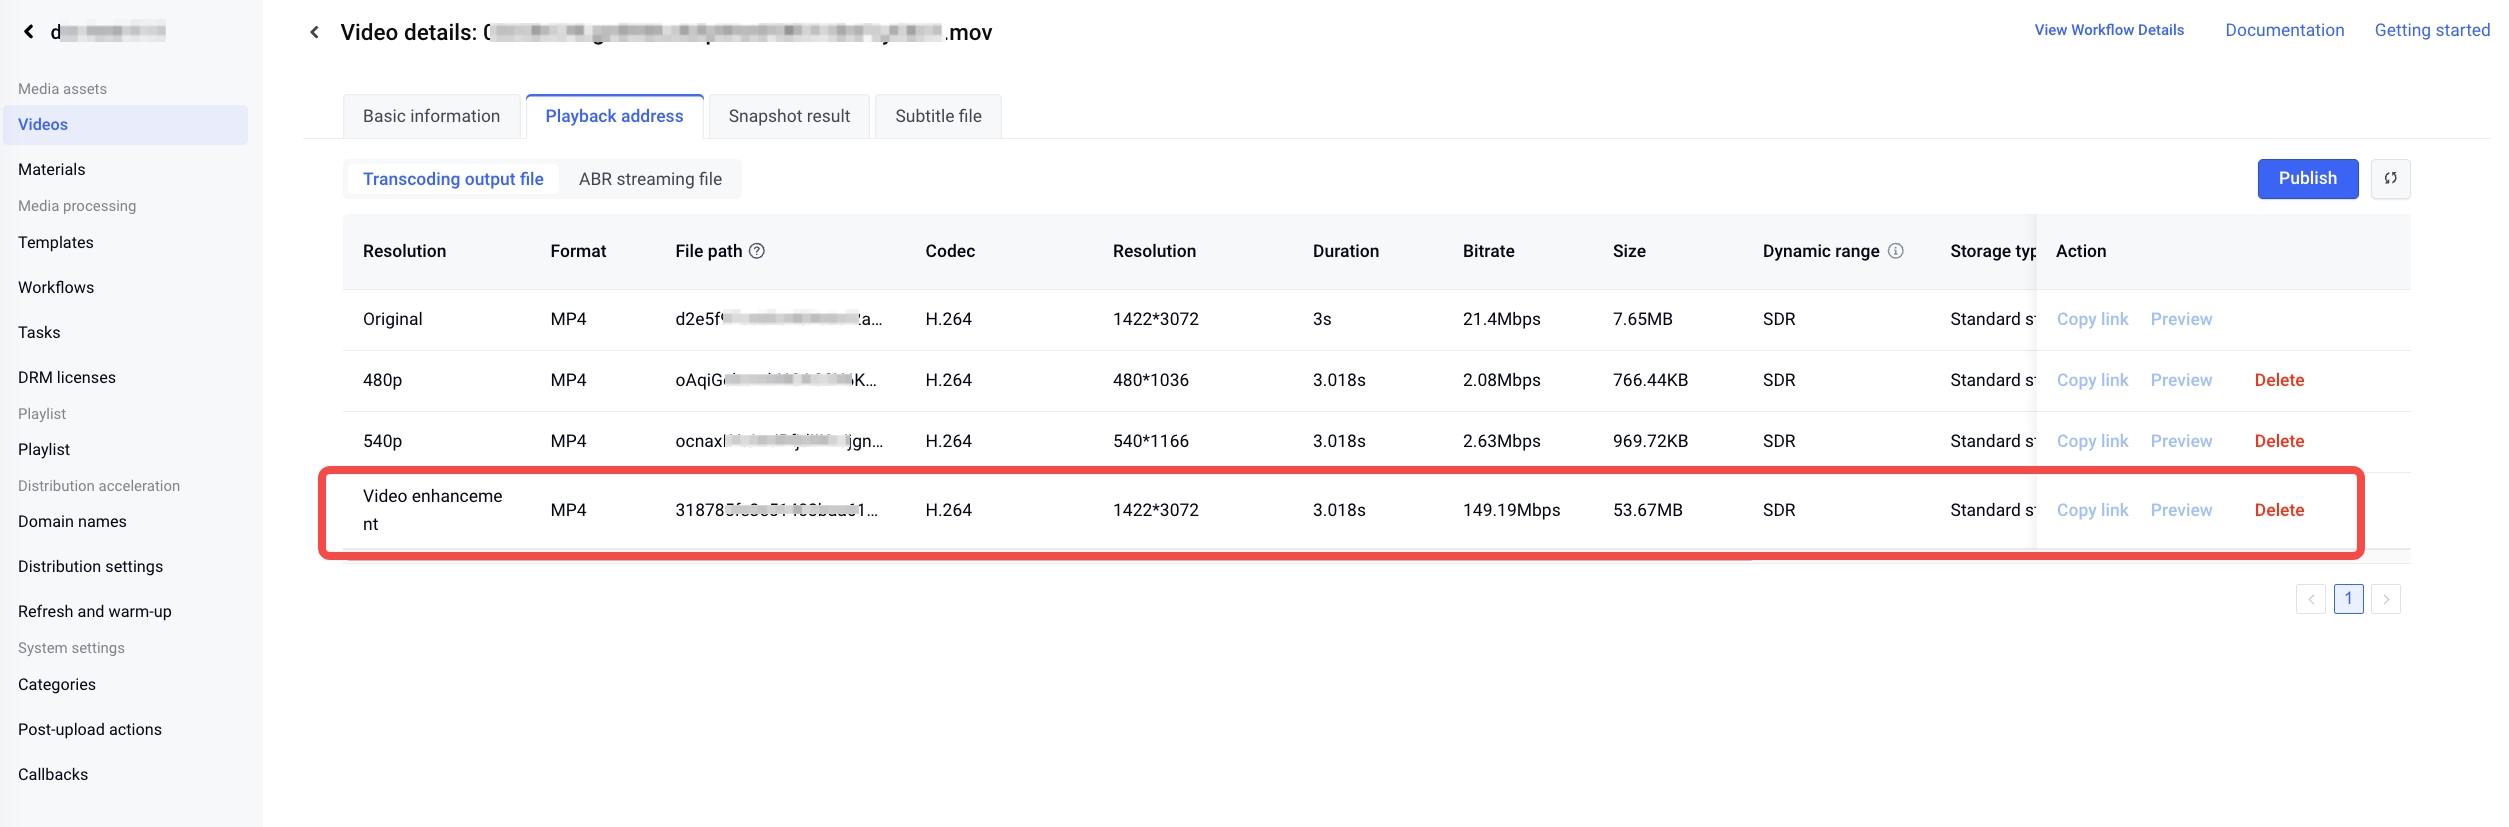The width and height of the screenshot is (2509, 827).
Task: Delete the 540p output file
Action: click(x=2279, y=441)
